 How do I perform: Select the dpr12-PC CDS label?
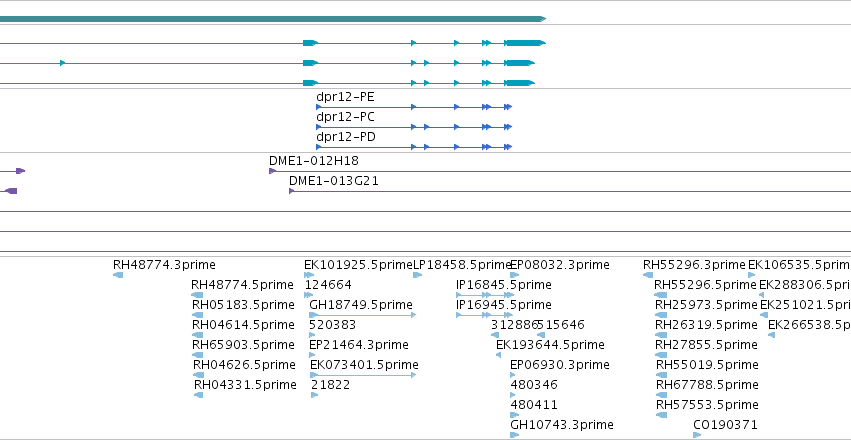(x=345, y=117)
